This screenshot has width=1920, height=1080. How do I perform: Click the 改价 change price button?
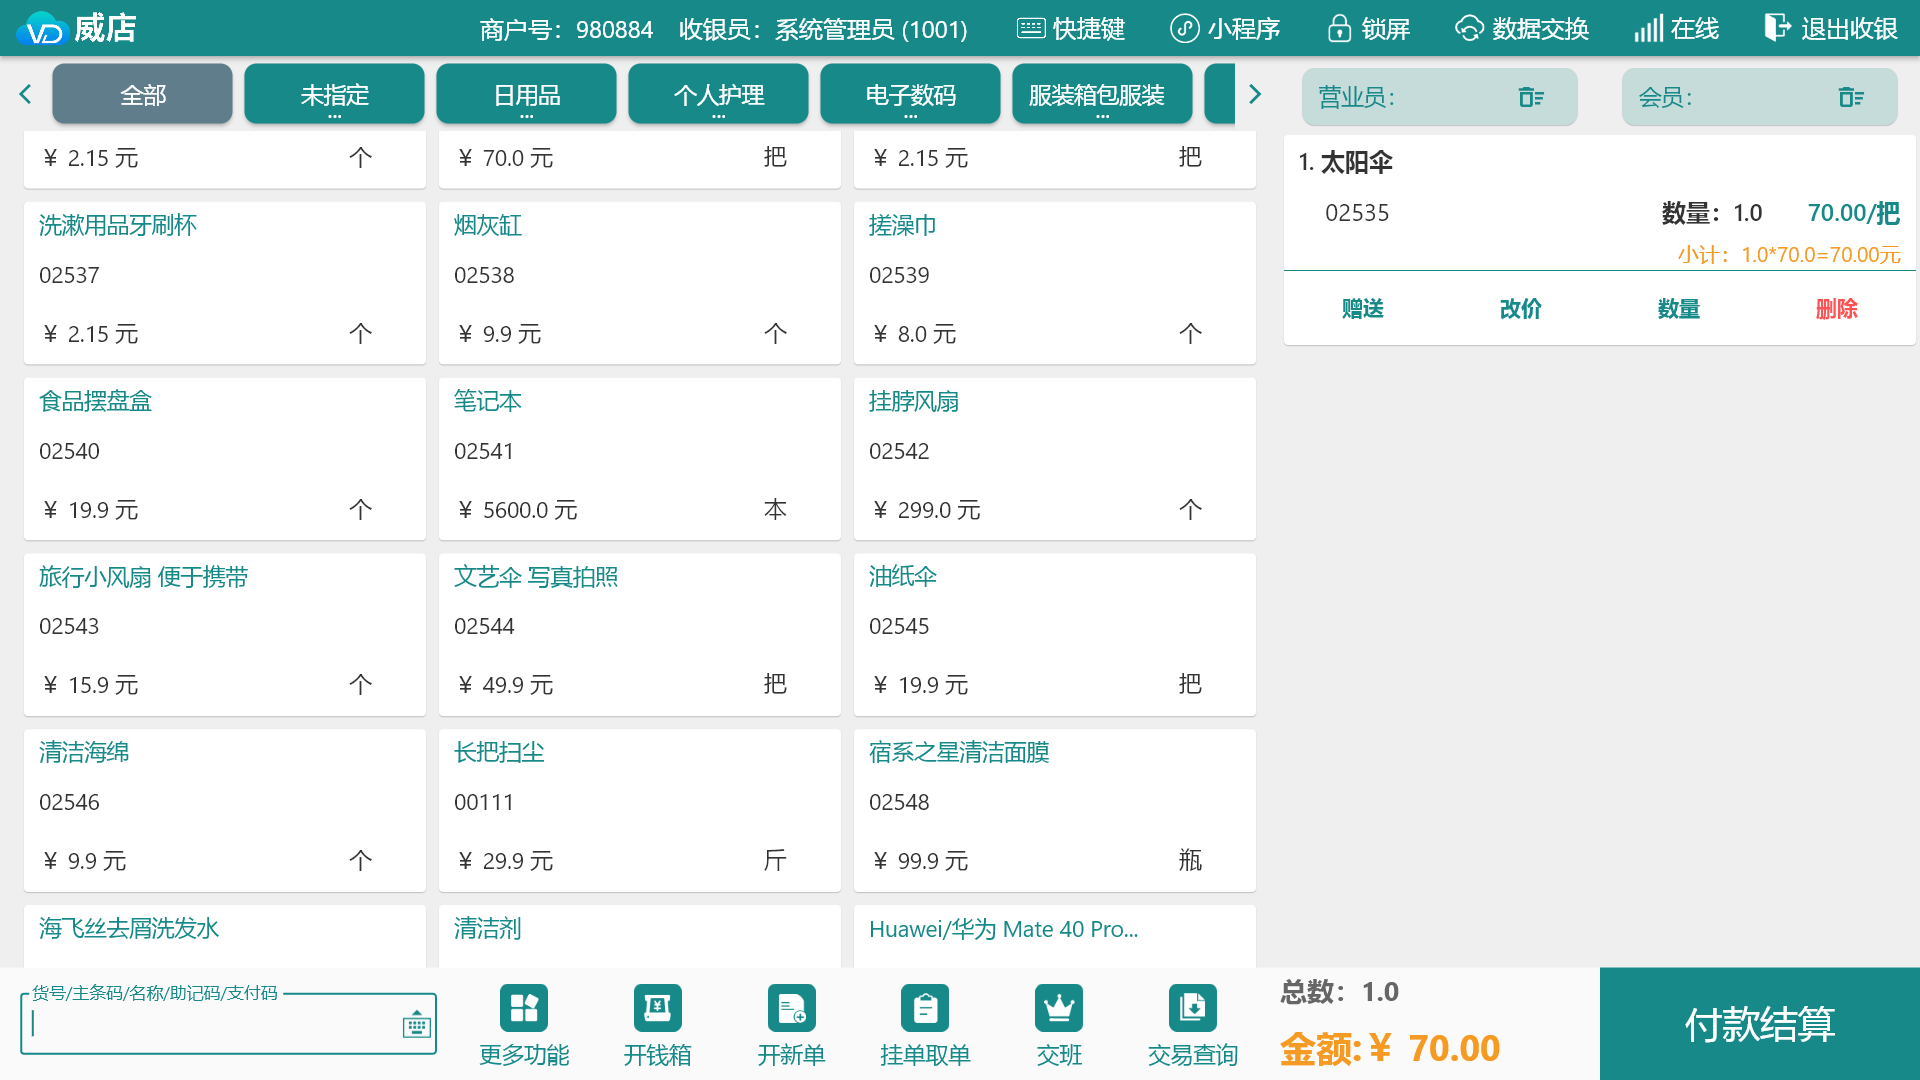pos(1520,309)
